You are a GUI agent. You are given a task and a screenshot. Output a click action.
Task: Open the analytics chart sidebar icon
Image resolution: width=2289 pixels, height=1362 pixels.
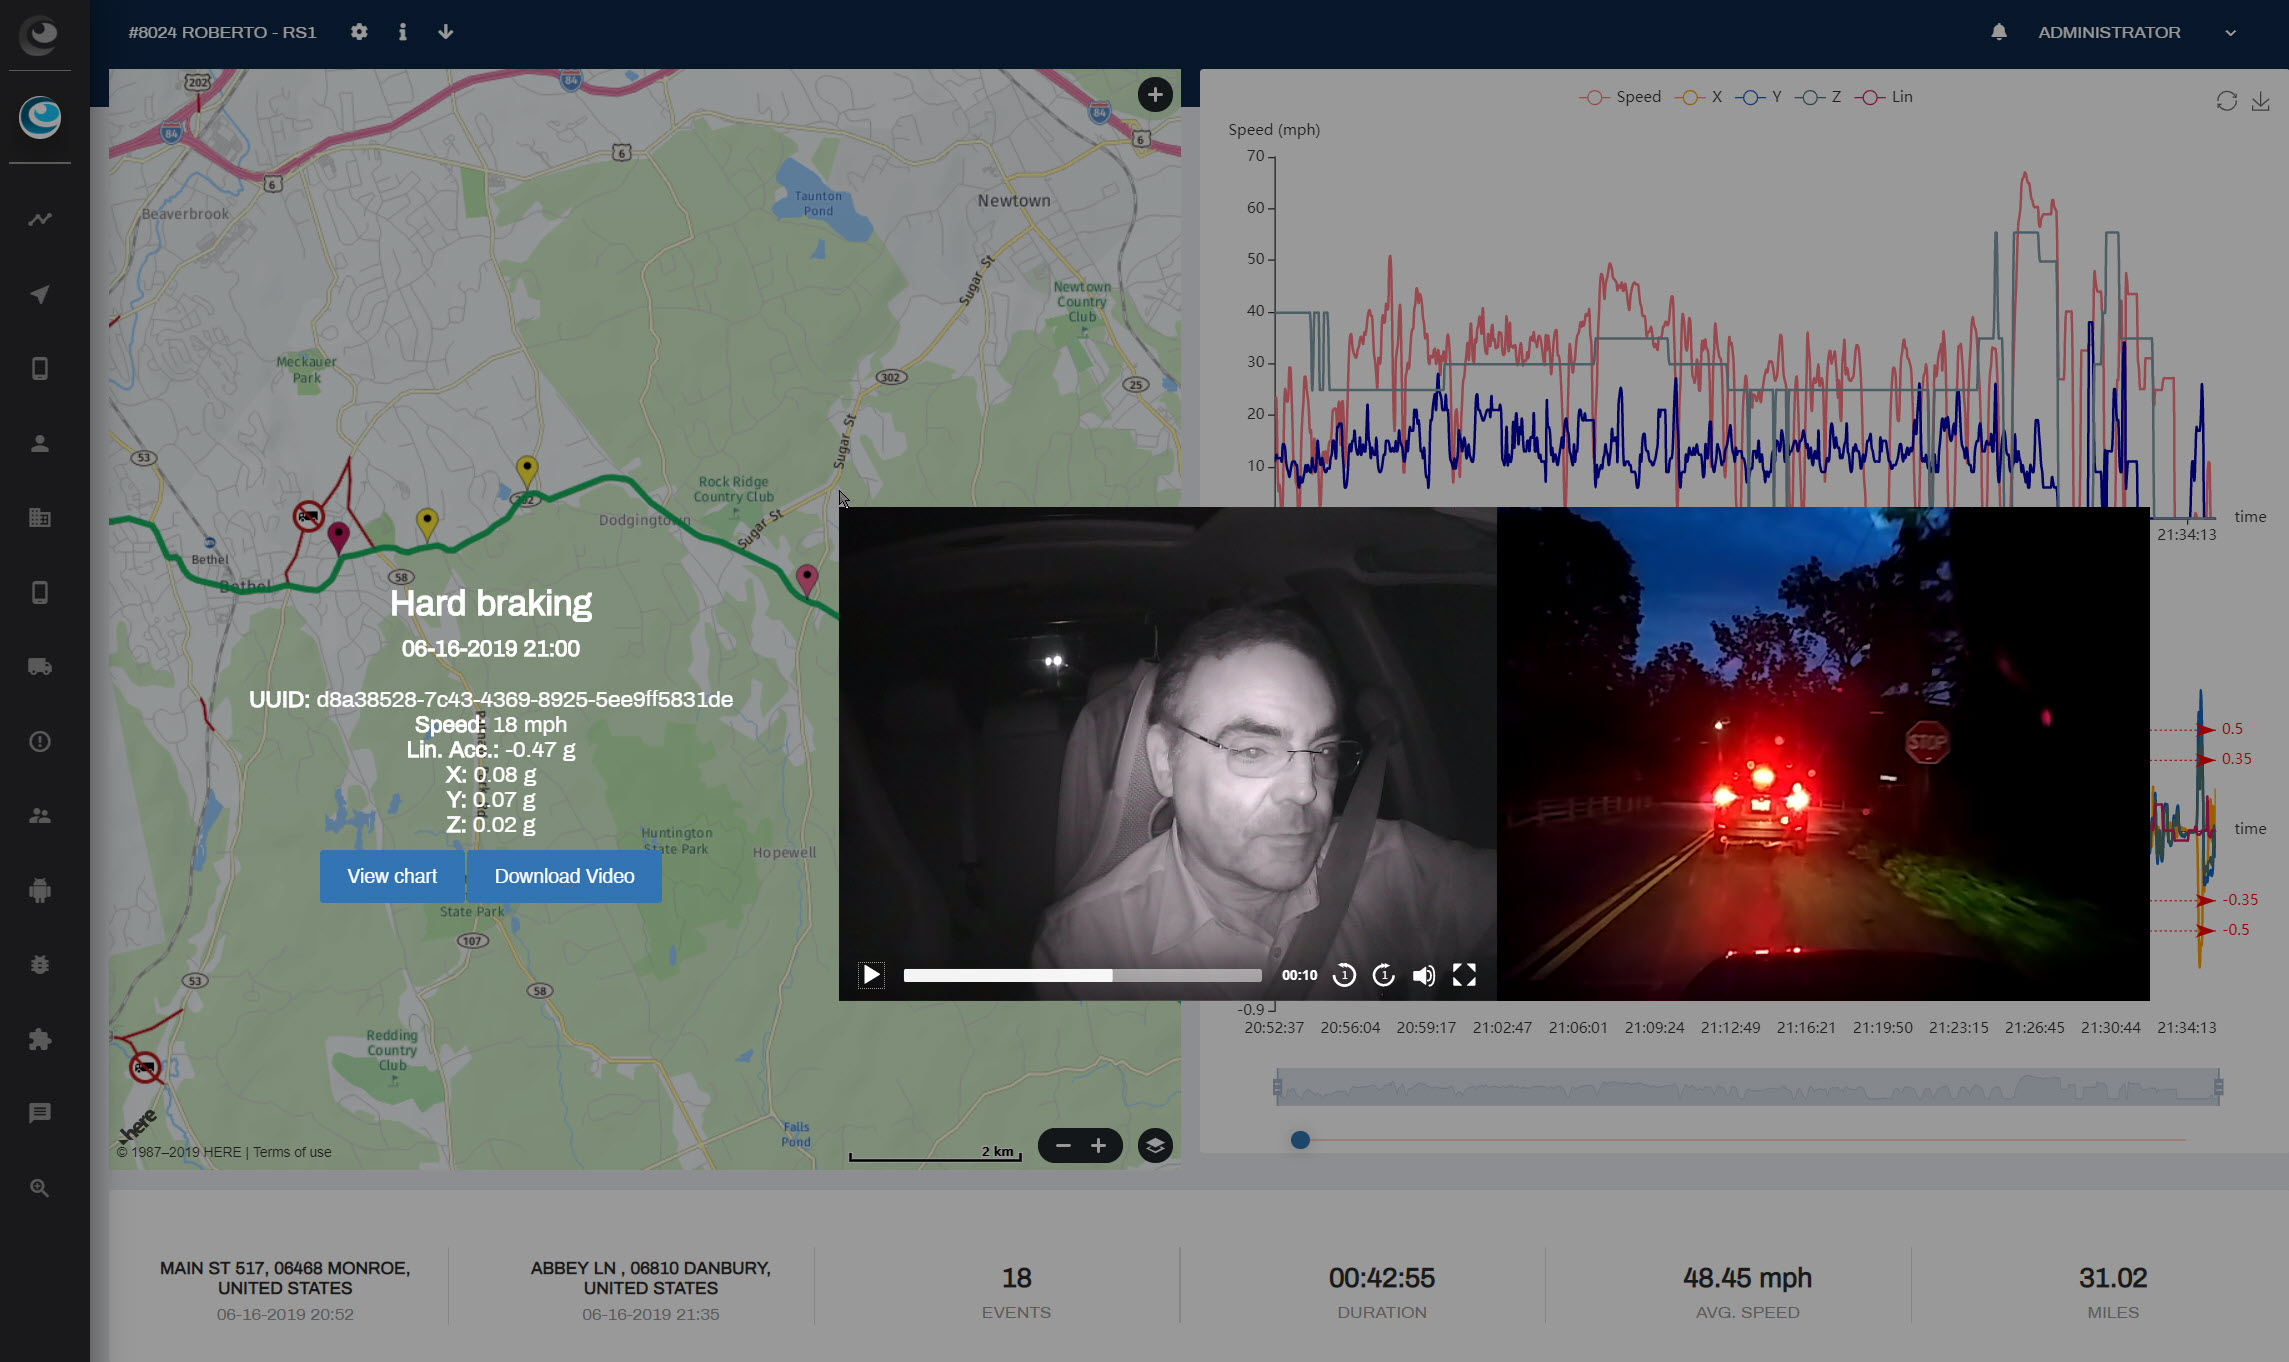point(40,219)
